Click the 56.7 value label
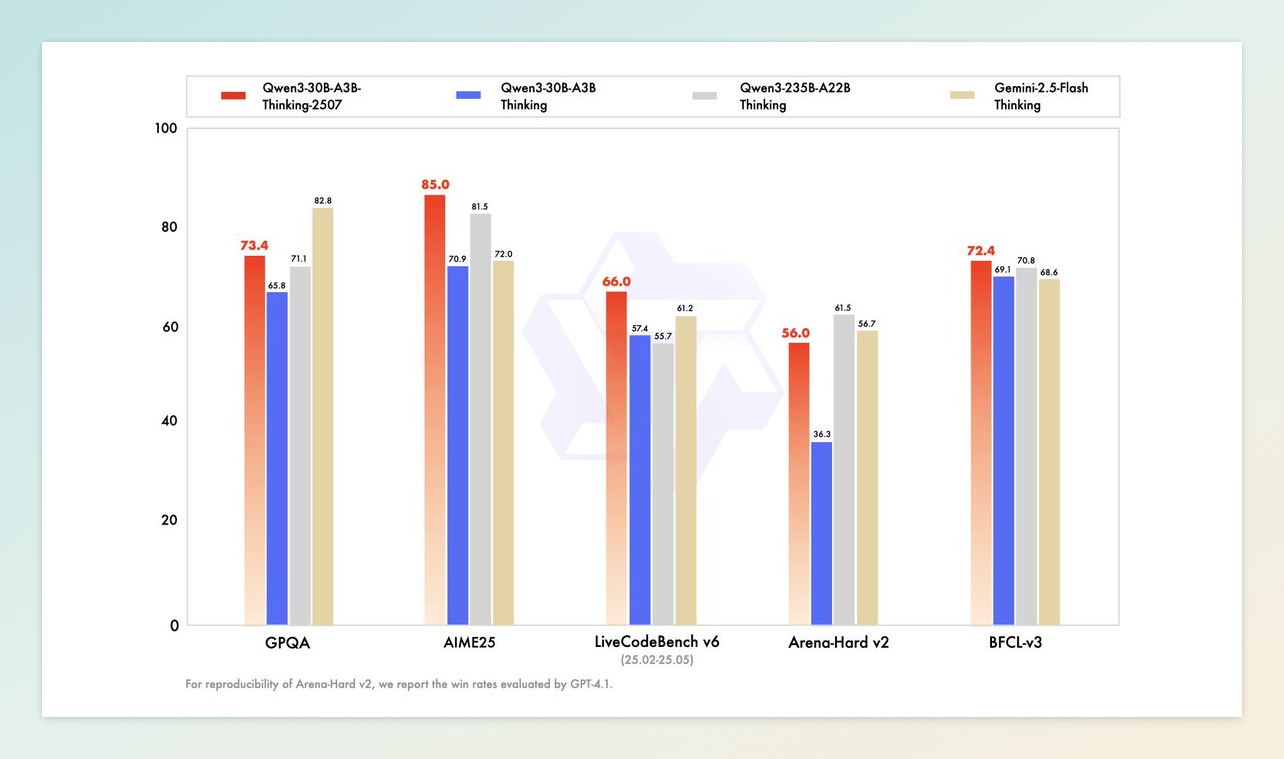This screenshot has width=1284, height=759. pos(867,323)
